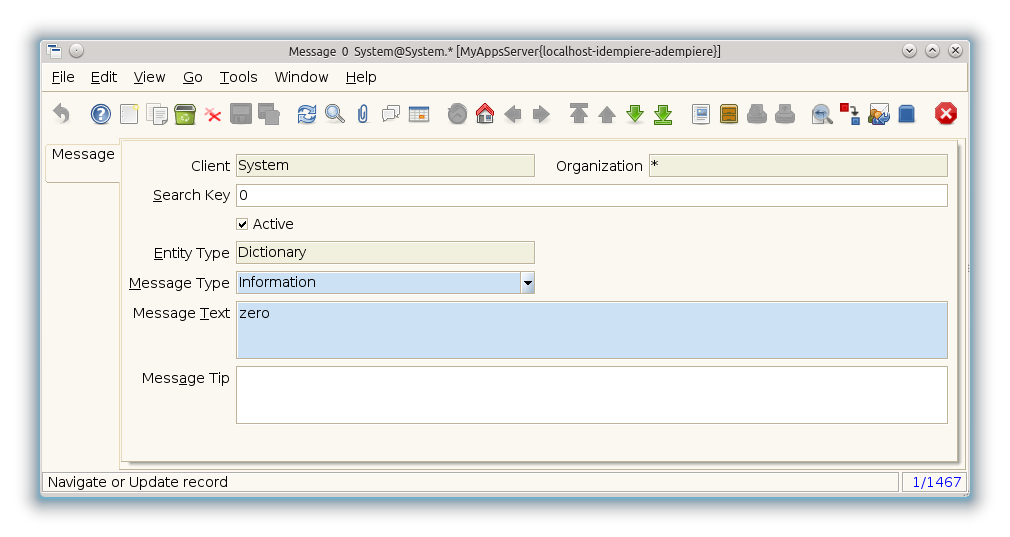Click inside the Message Tip text area
Screen dimensions: 1010x537
pyautogui.click(x=591, y=394)
